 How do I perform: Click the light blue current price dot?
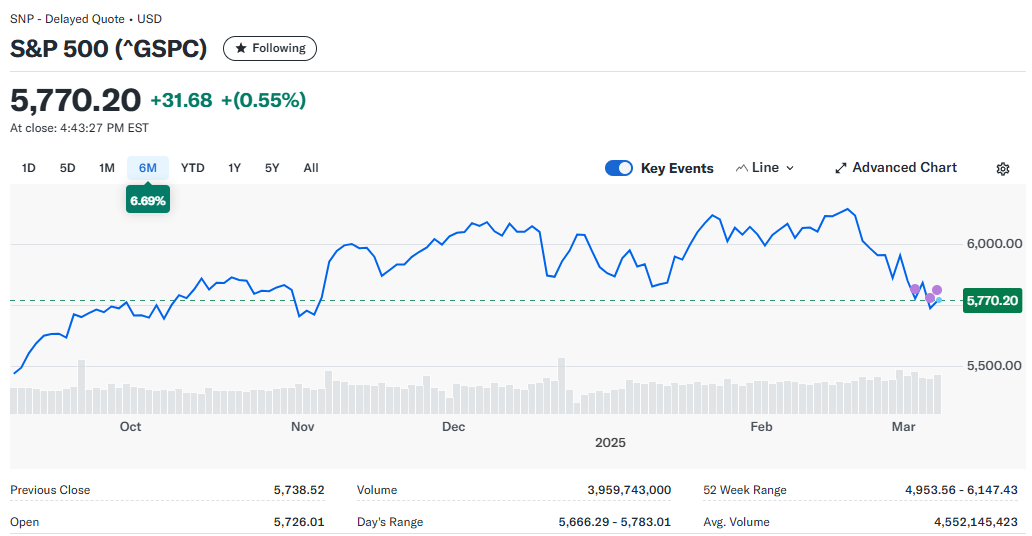939,300
